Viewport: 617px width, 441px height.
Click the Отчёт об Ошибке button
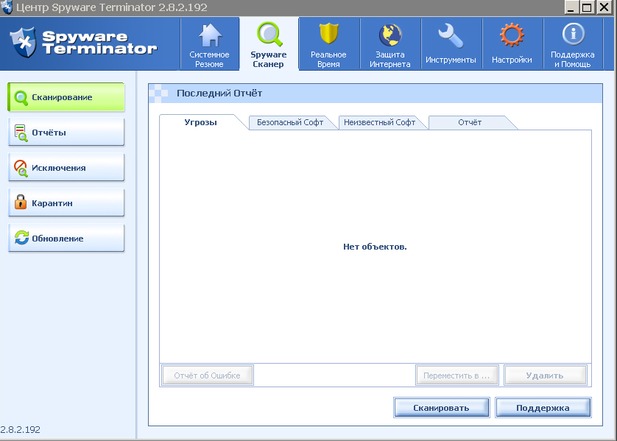207,375
